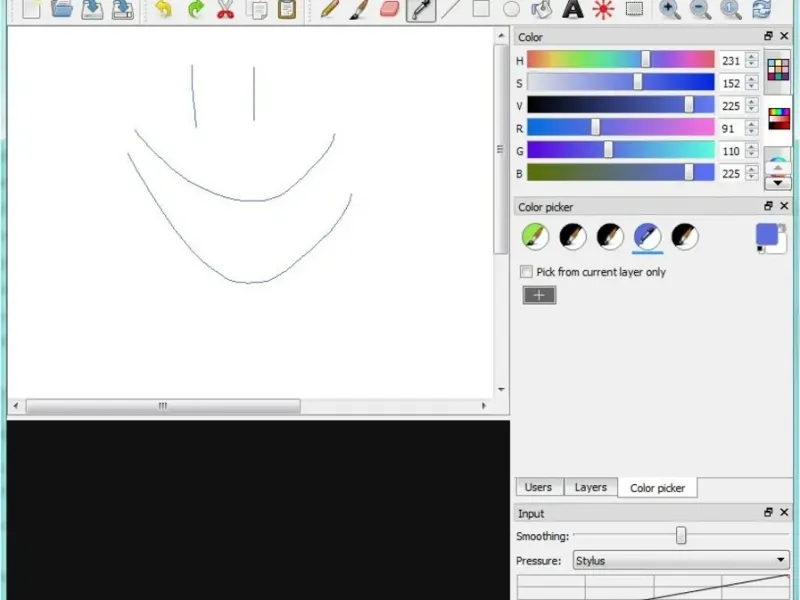Click the Hue slider handle
The width and height of the screenshot is (800, 600).
coord(646,60)
